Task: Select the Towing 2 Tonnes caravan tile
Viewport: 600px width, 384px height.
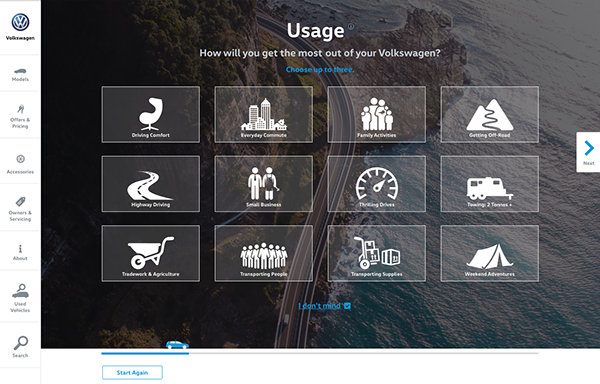Action: (x=489, y=184)
